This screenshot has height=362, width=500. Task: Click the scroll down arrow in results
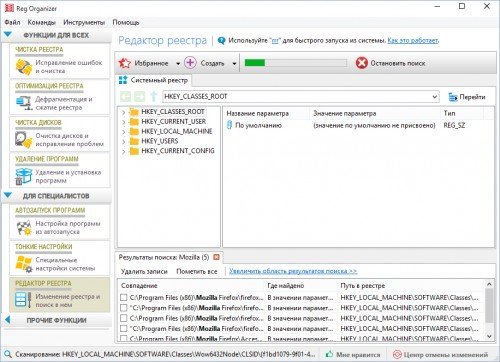tap(489, 336)
